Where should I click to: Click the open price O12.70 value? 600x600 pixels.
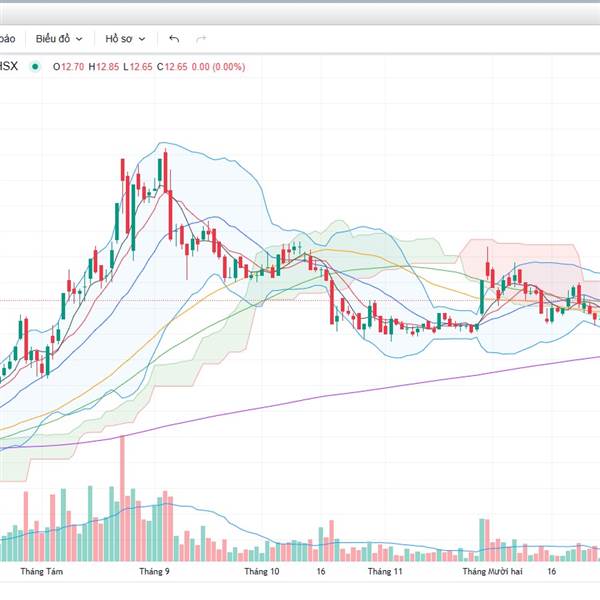coord(68,67)
